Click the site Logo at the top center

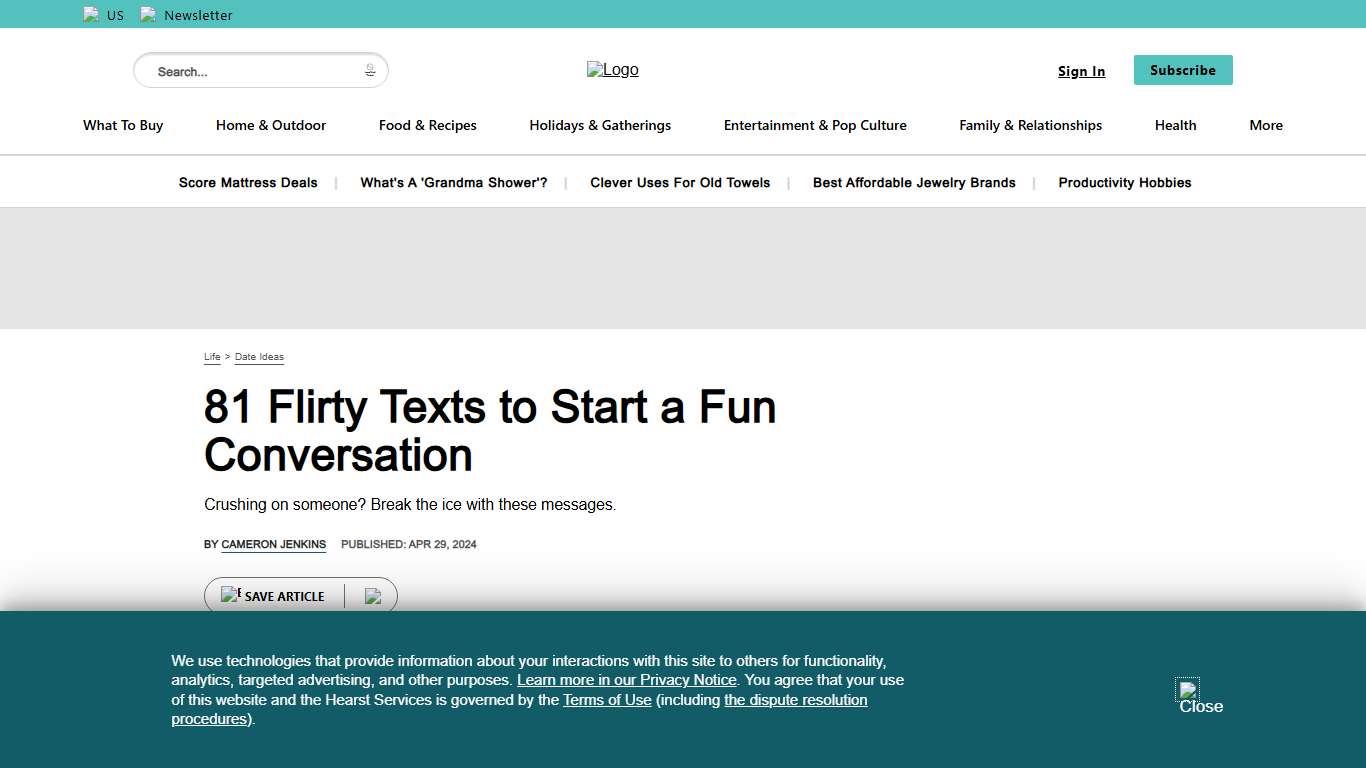tap(612, 69)
